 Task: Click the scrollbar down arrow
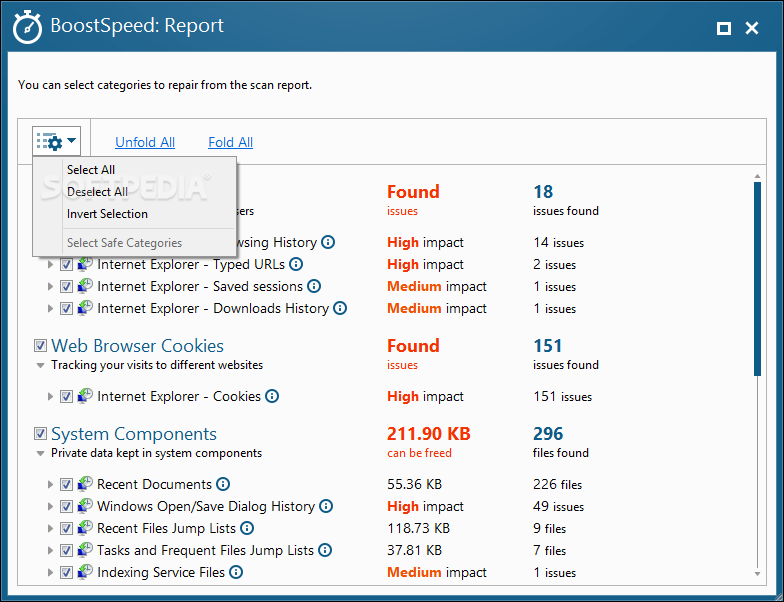(757, 574)
